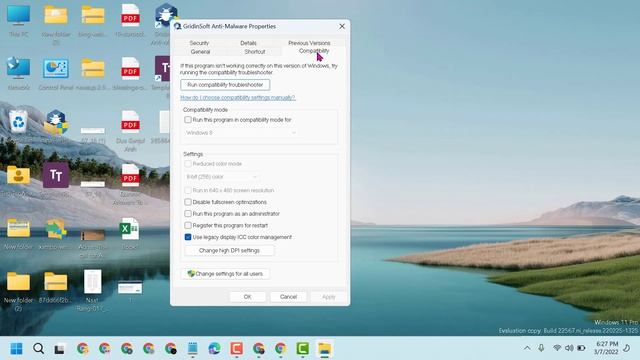The height and width of the screenshot is (360, 640).
Task: Switch to the Details tab
Action: pos(248,43)
